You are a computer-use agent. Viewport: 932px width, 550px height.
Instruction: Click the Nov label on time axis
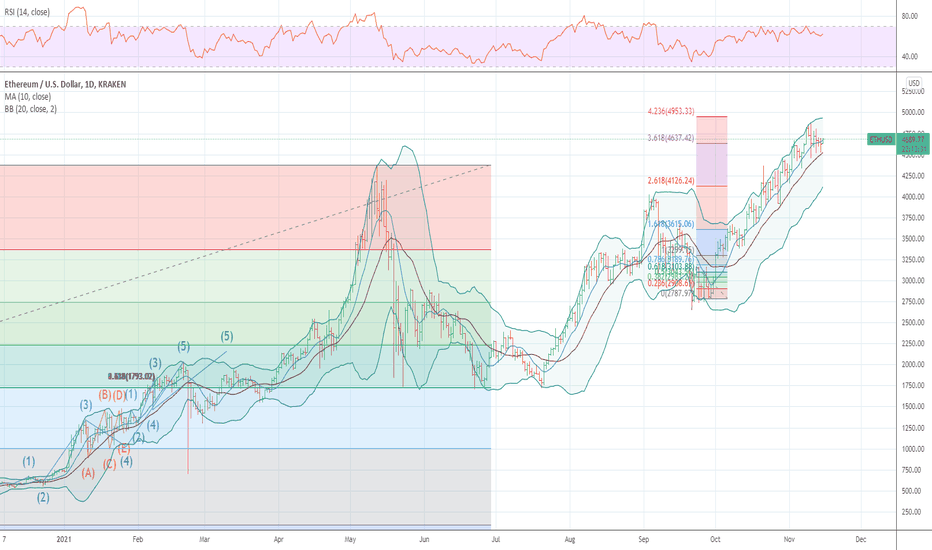click(789, 540)
